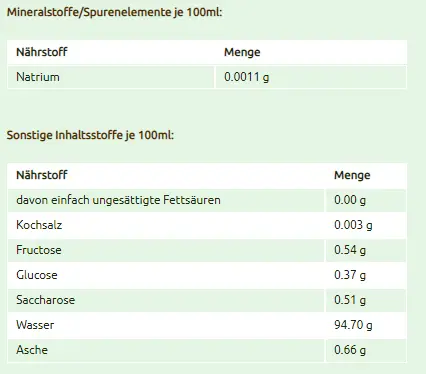Select the Saccharose row label

(46, 300)
